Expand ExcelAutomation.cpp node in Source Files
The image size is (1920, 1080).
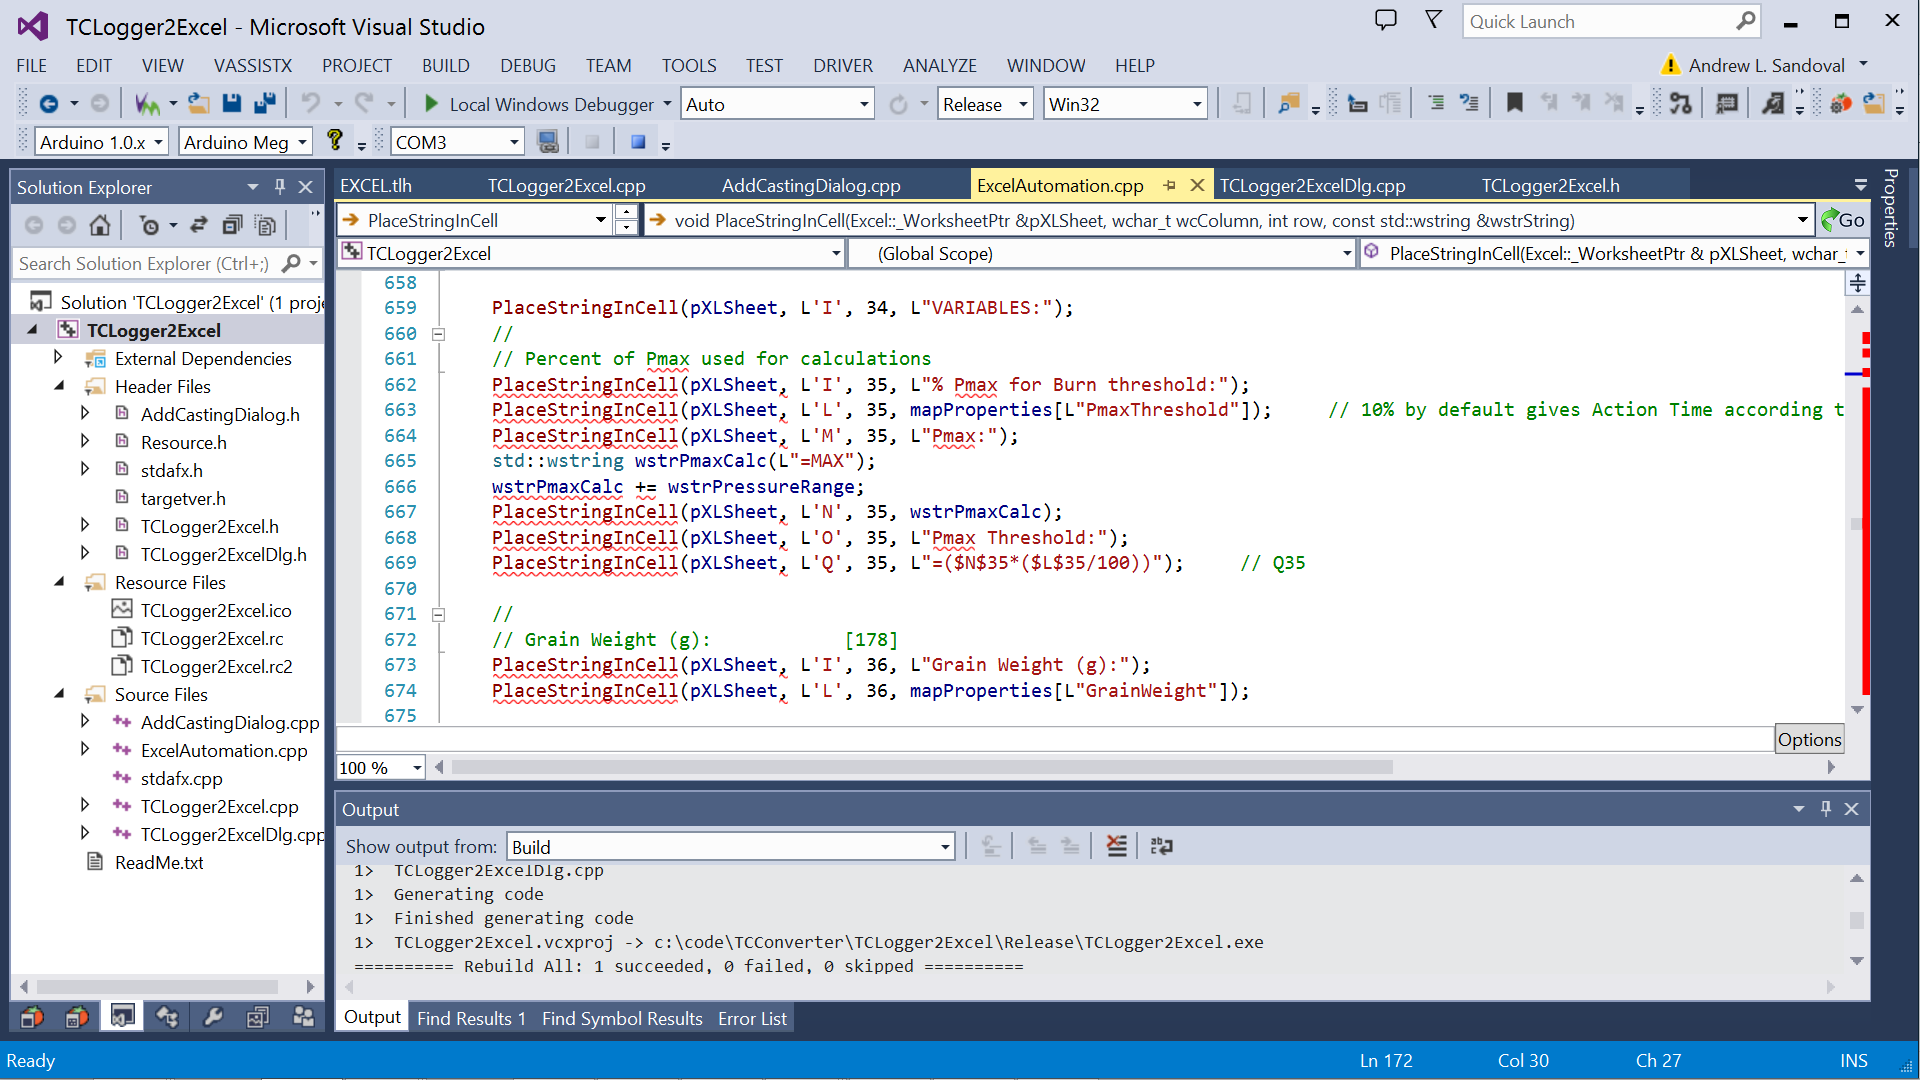click(85, 749)
